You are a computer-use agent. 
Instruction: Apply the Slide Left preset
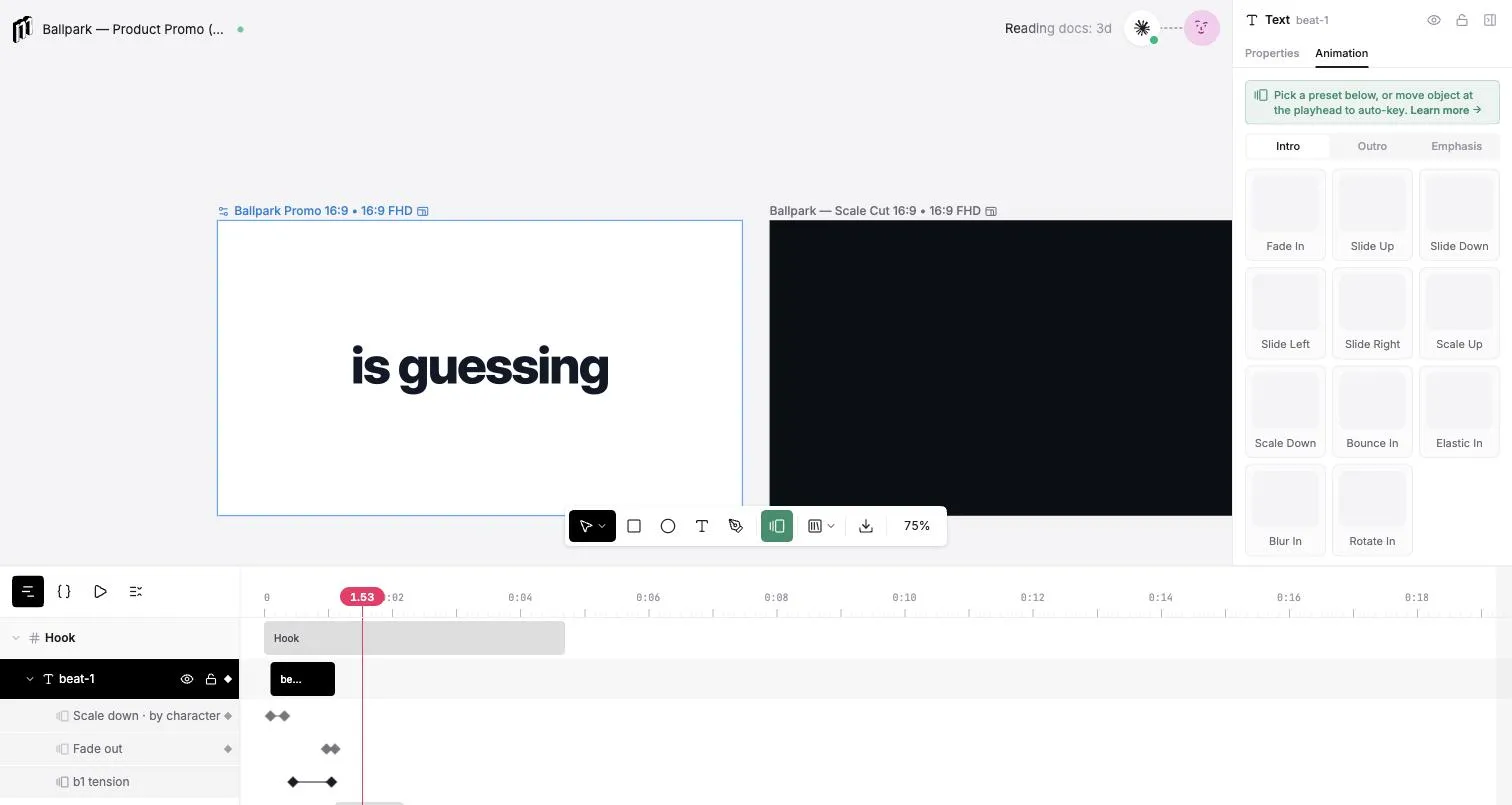point(1285,312)
